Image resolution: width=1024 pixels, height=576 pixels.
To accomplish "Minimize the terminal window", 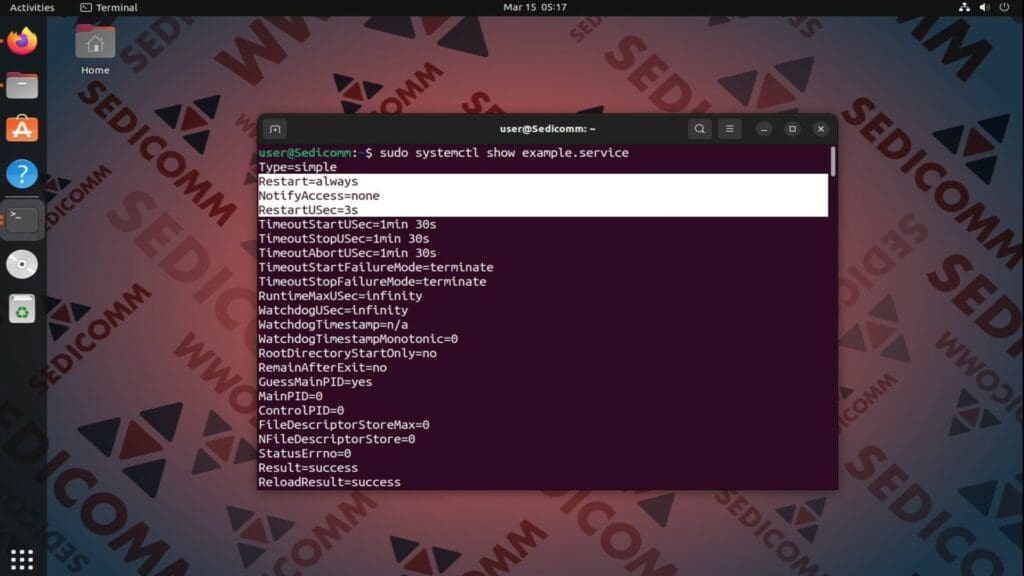I will click(763, 129).
